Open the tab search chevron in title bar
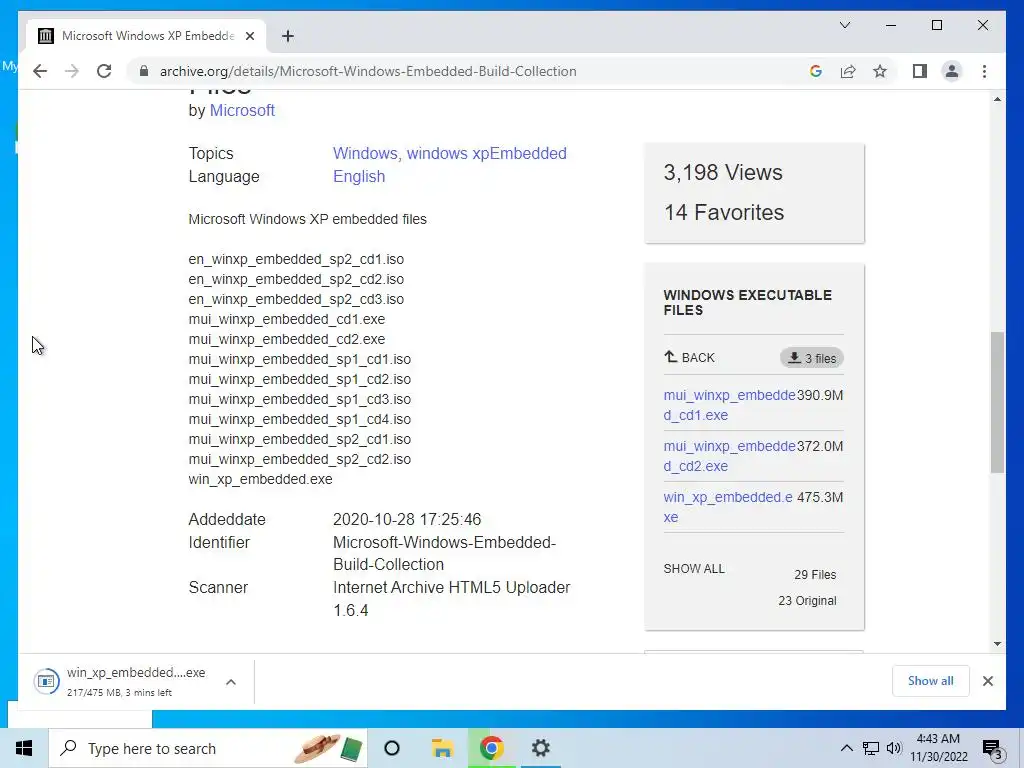The height and width of the screenshot is (768, 1024). pos(844,25)
